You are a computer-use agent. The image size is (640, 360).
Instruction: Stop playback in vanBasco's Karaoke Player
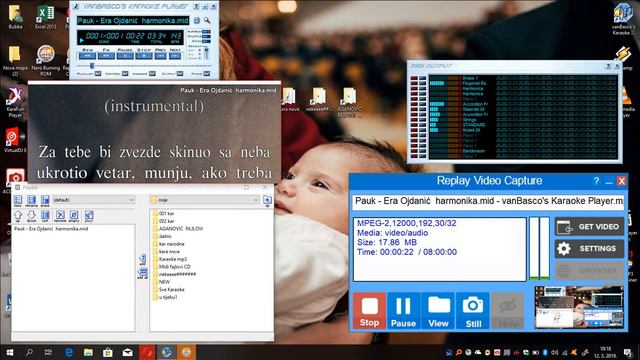(x=144, y=56)
